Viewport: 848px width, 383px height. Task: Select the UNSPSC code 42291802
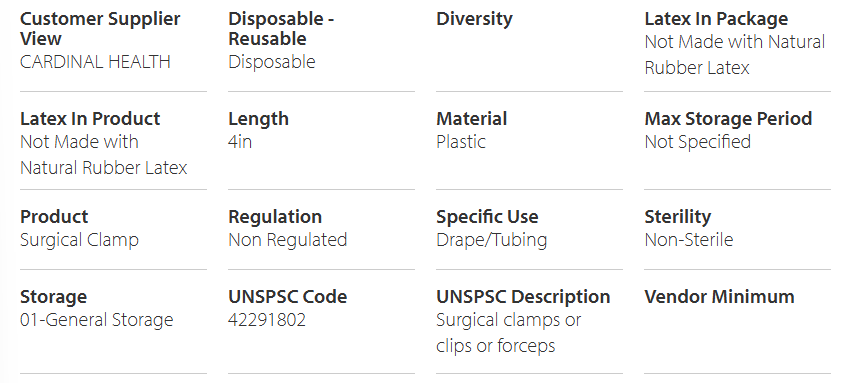point(267,320)
